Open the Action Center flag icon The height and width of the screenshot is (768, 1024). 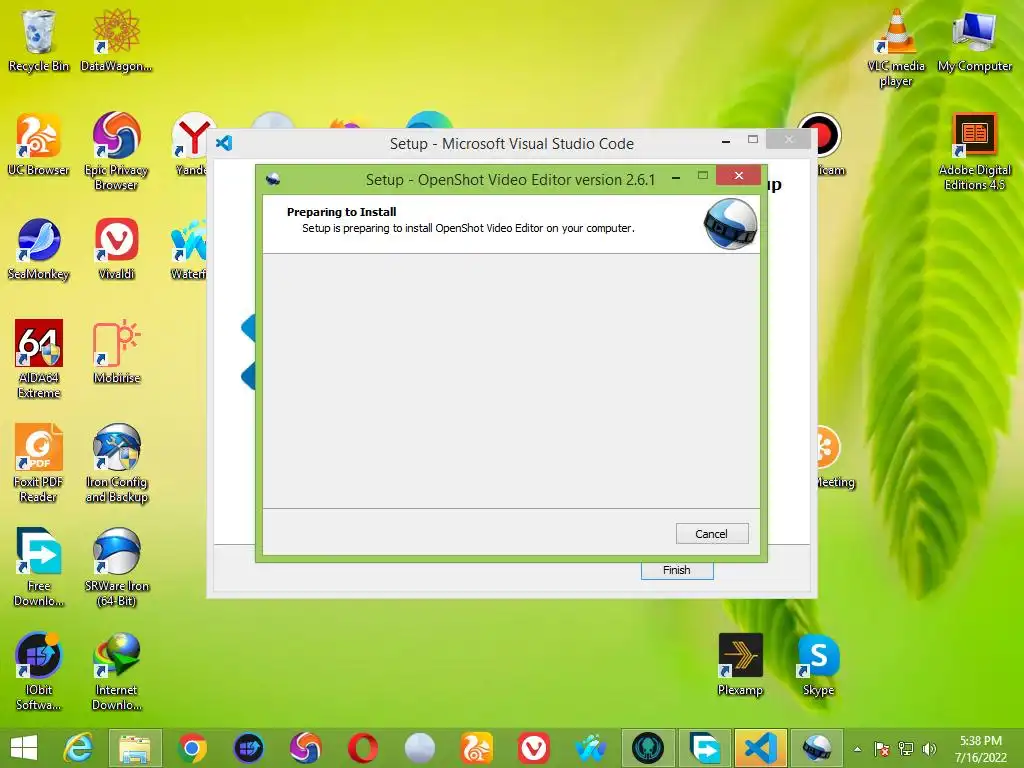[x=882, y=749]
